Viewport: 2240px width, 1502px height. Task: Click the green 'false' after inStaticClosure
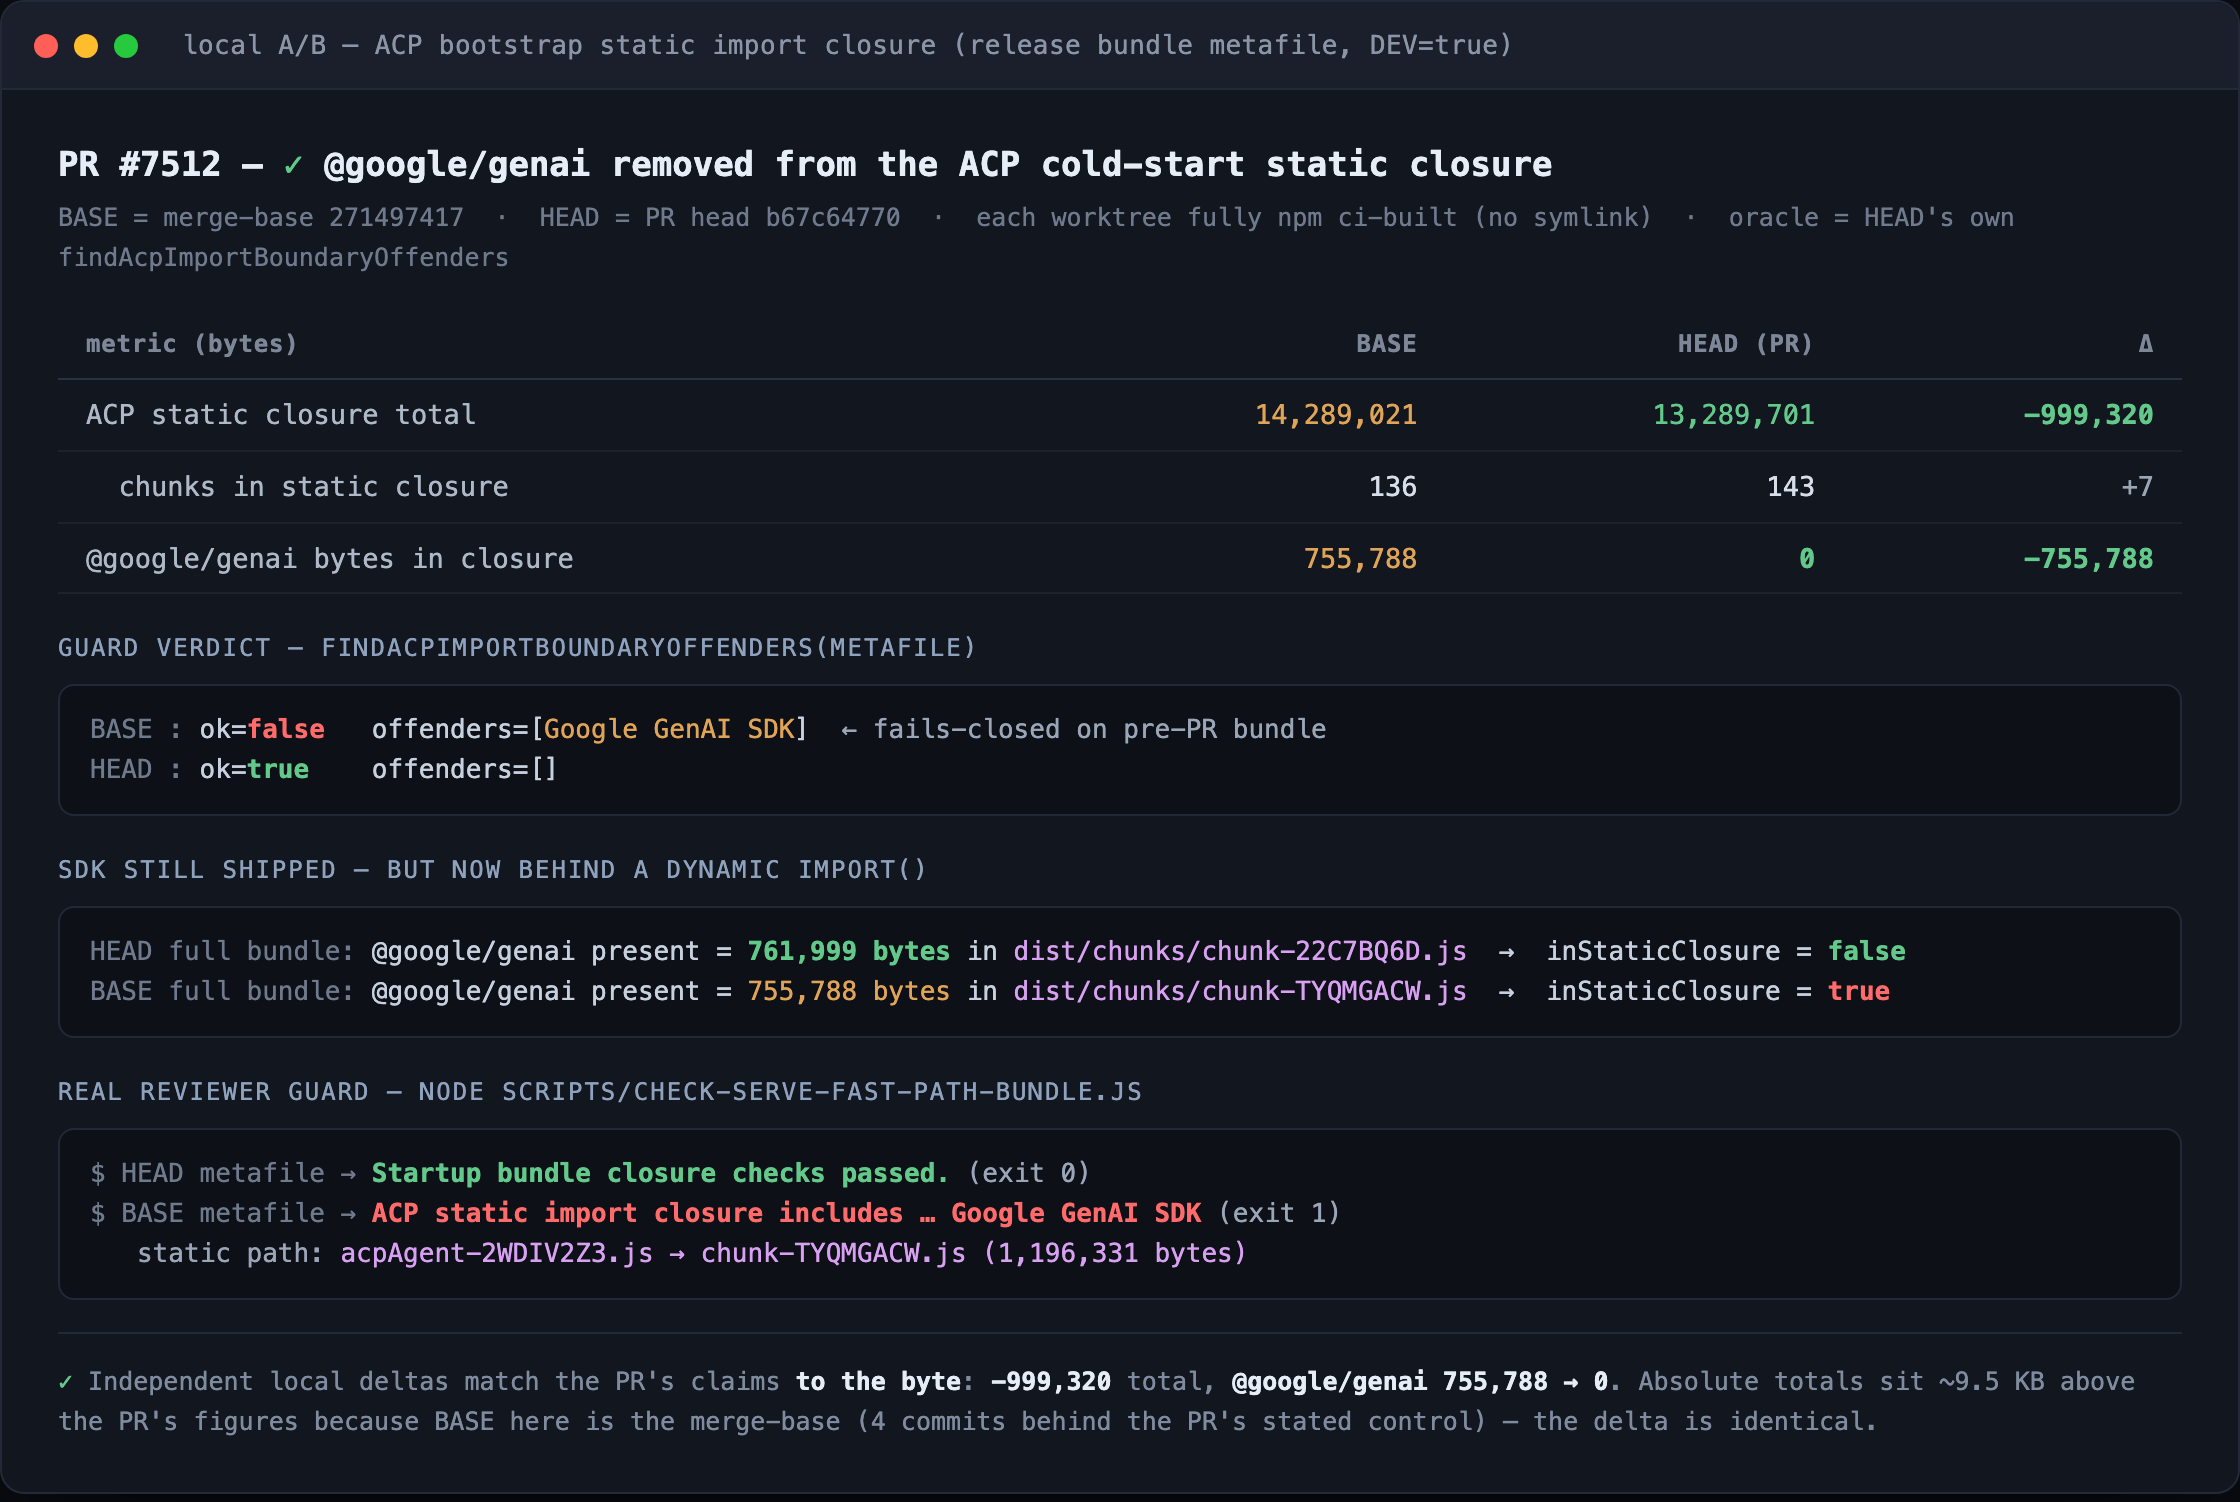1867,952
